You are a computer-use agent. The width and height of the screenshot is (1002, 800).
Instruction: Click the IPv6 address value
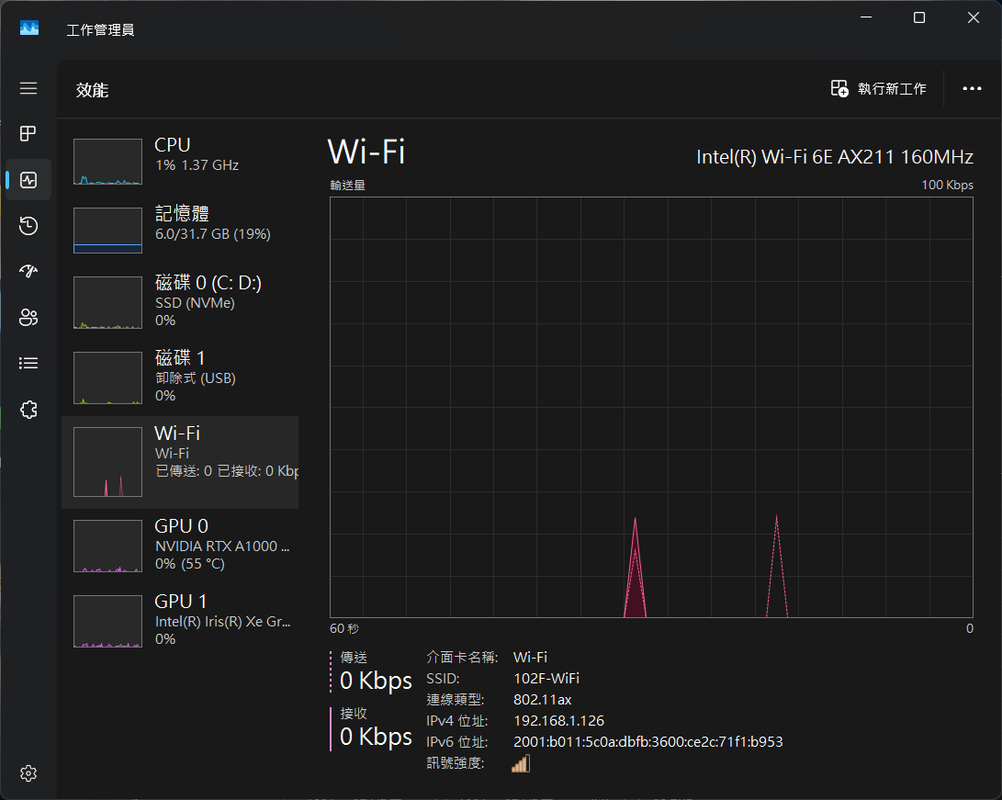point(648,742)
